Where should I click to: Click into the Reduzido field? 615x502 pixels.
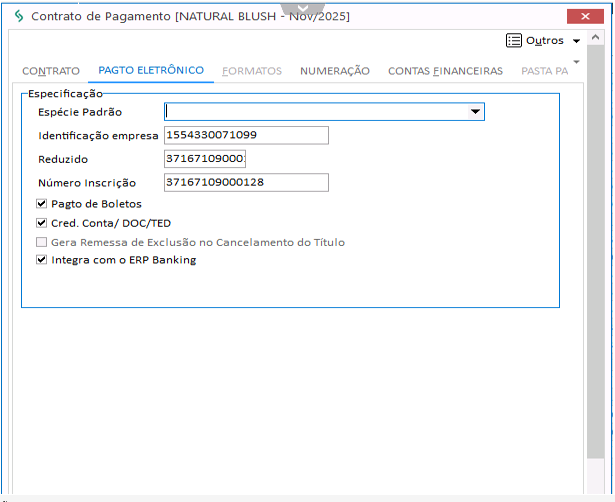click(205, 159)
